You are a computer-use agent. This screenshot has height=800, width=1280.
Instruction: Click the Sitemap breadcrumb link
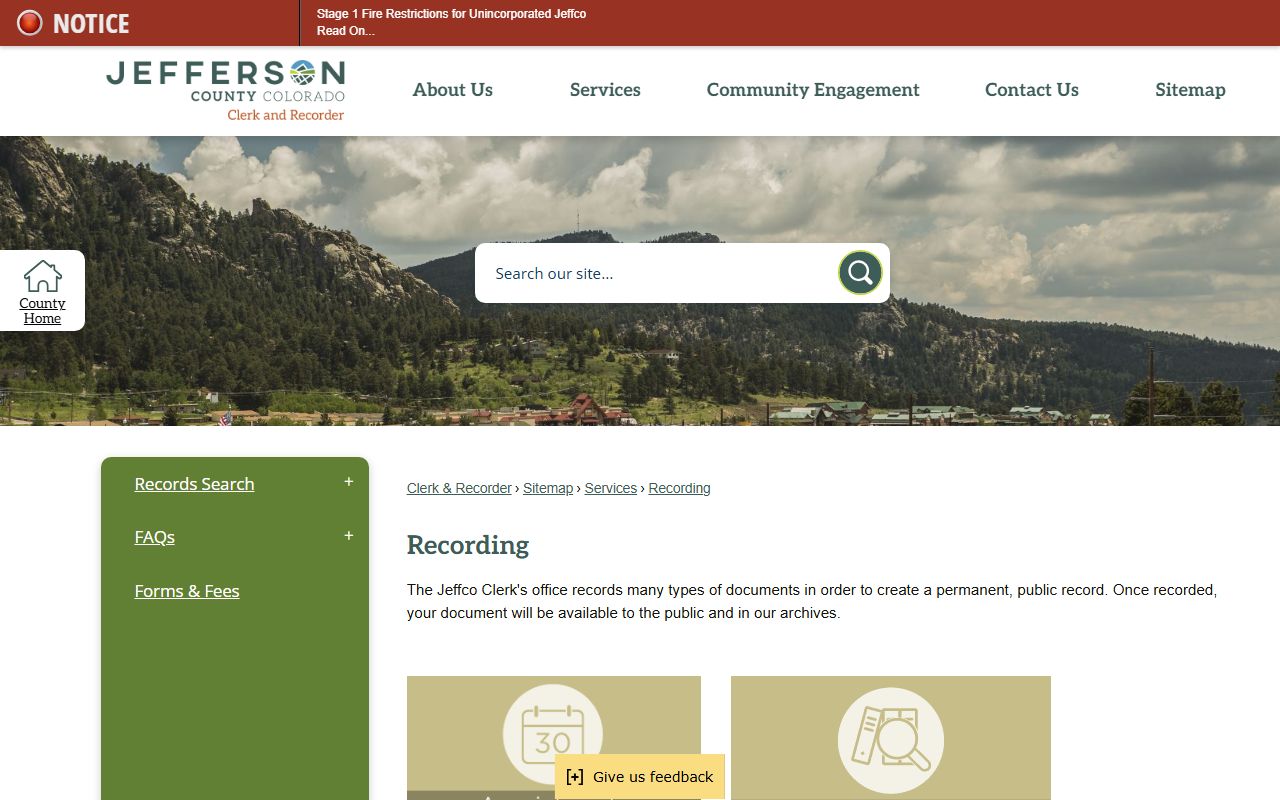(x=548, y=488)
